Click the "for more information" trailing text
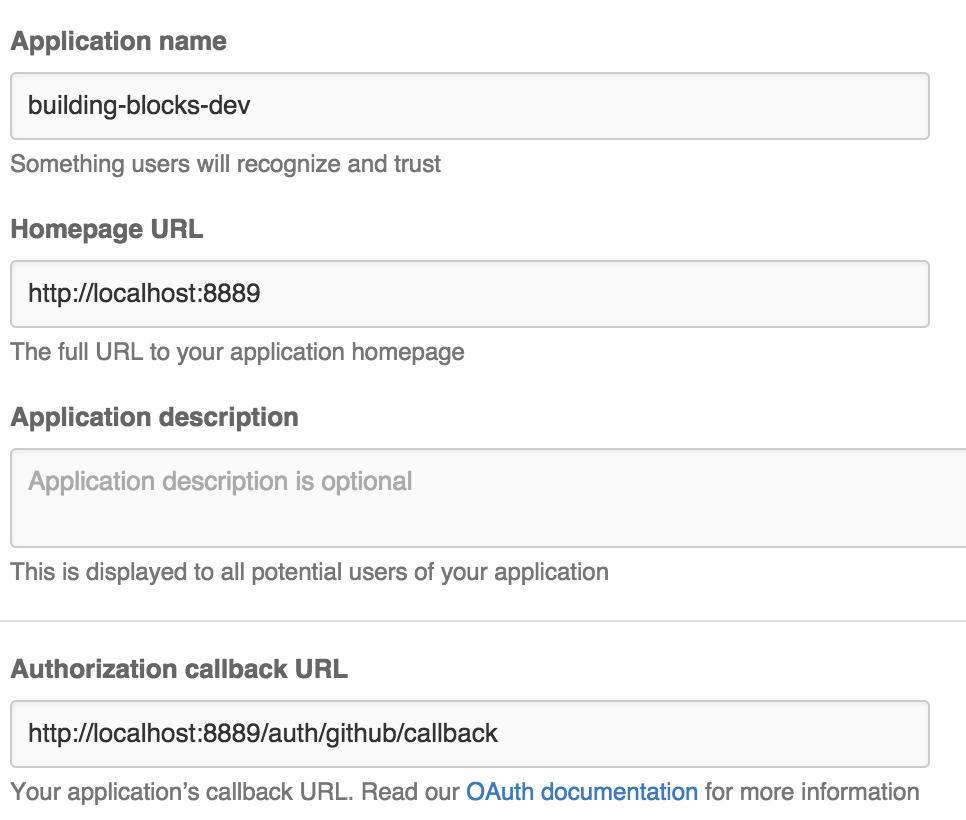Screen dimensions: 966x820 tap(812, 793)
